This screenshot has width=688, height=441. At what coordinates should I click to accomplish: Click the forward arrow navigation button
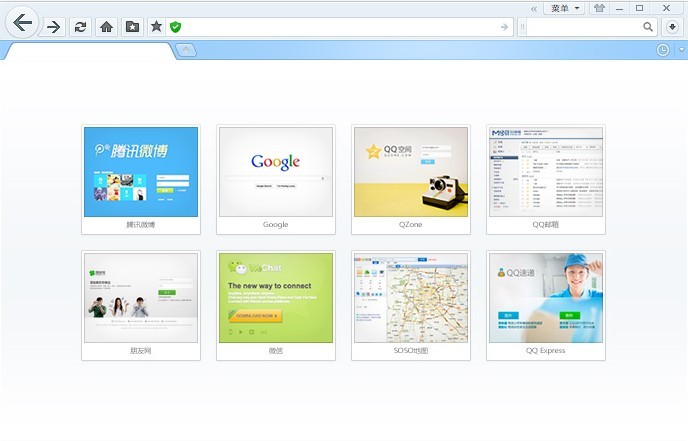(54, 27)
